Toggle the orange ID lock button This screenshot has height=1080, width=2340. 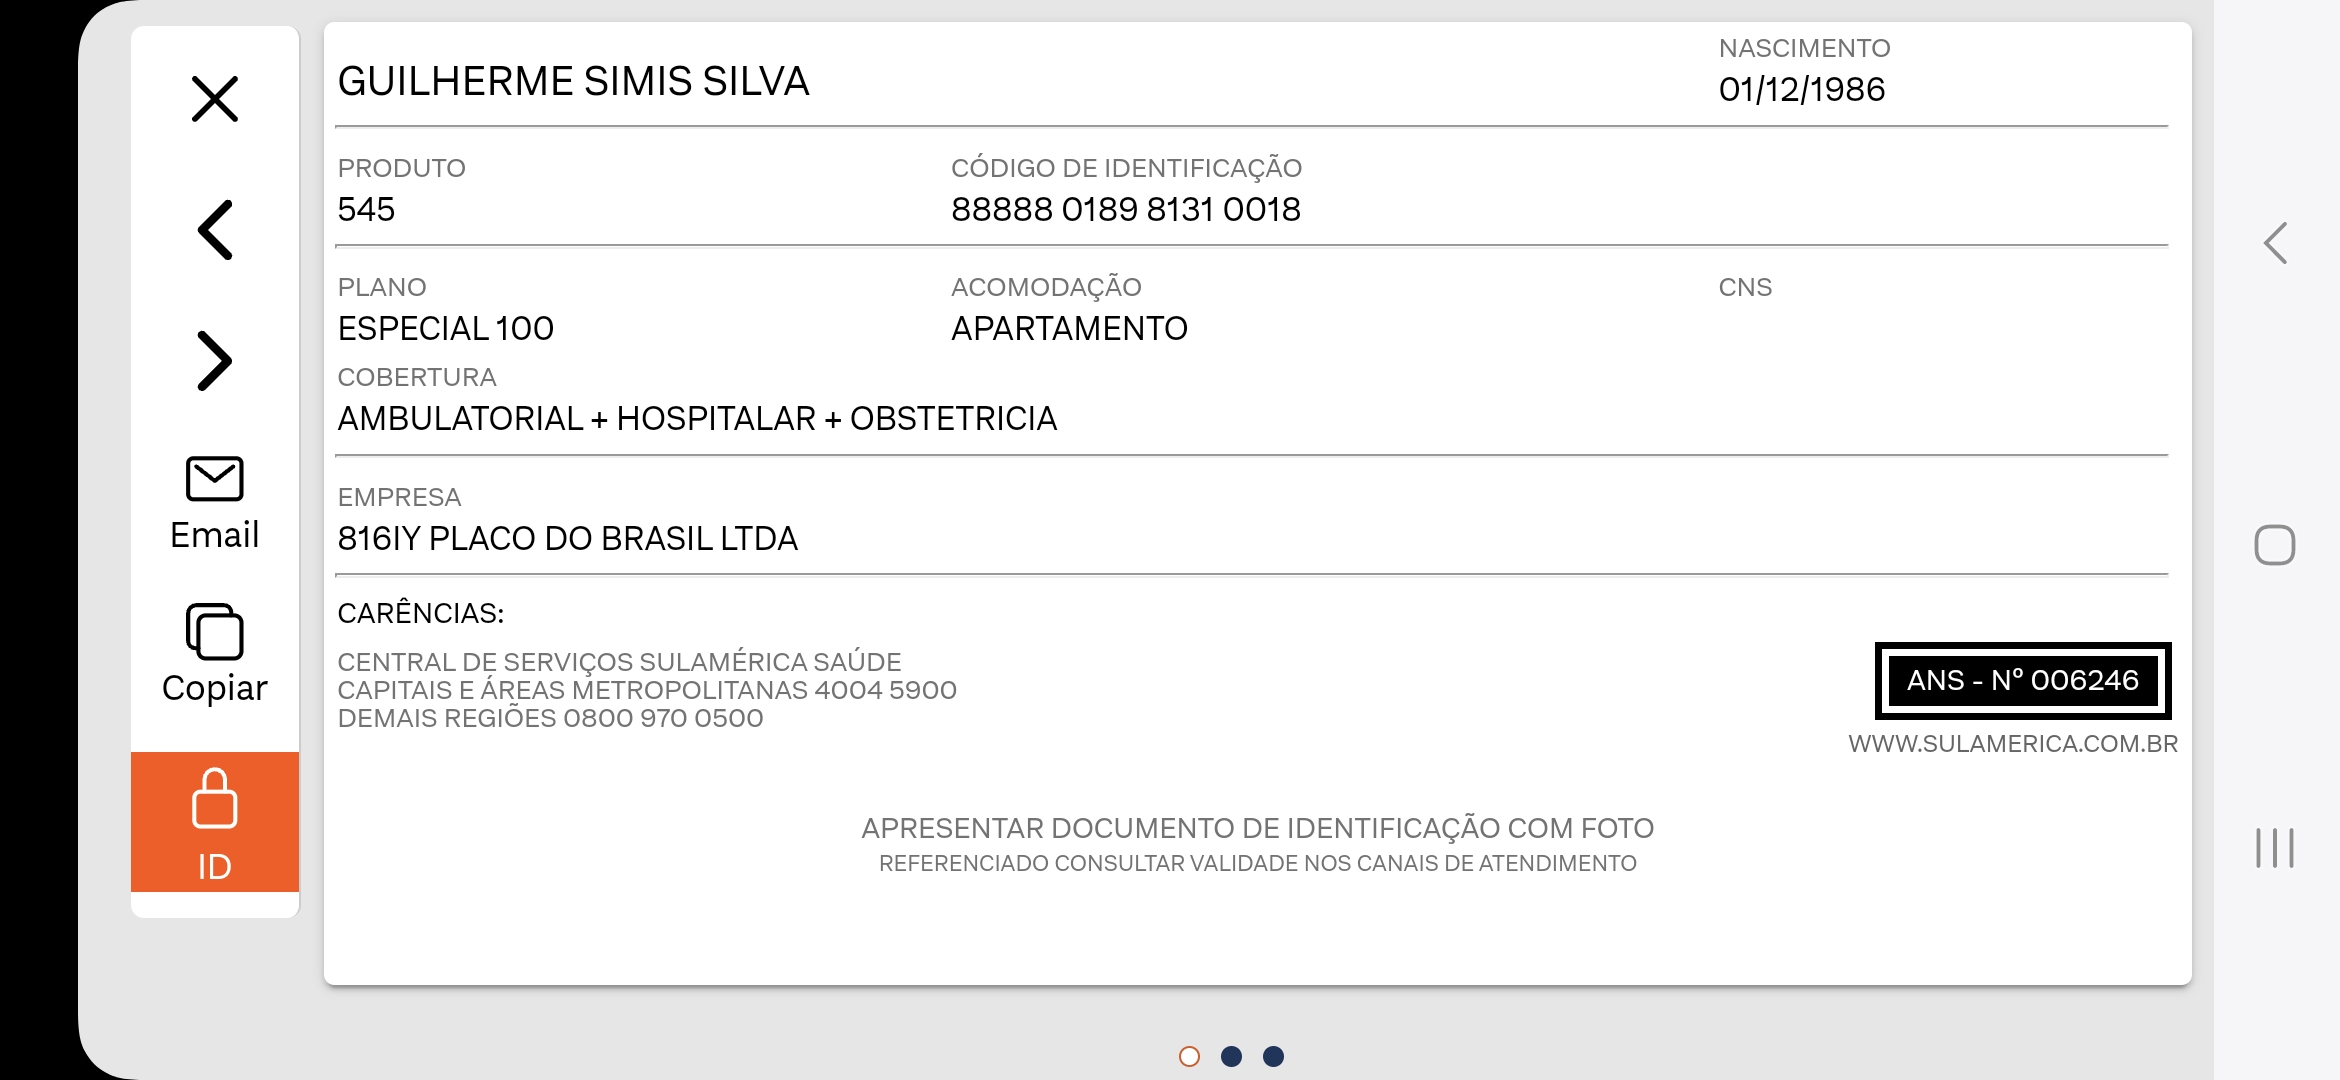[x=214, y=822]
